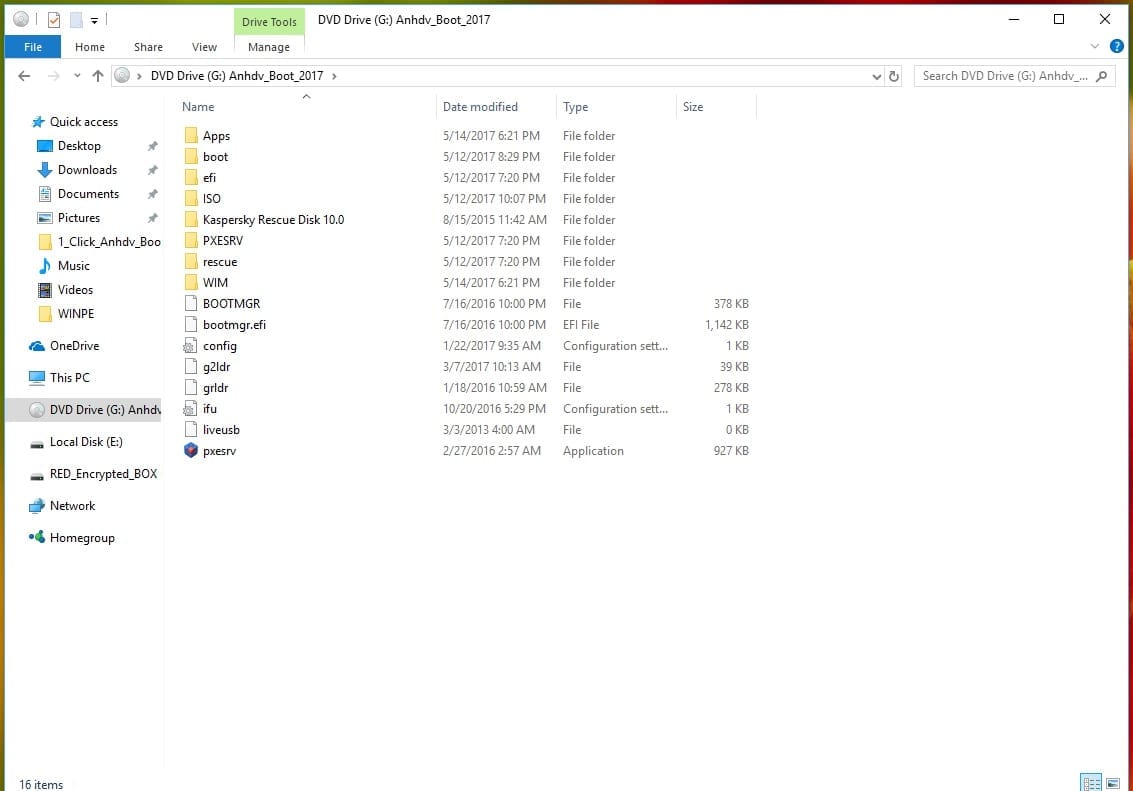Open the Apps folder icon
This screenshot has width=1133, height=791.
tap(191, 135)
